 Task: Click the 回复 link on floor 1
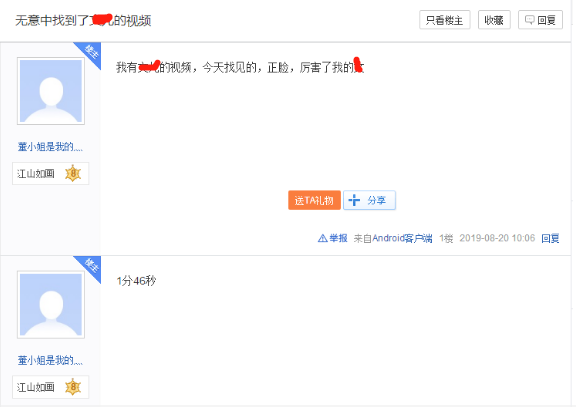pos(550,238)
